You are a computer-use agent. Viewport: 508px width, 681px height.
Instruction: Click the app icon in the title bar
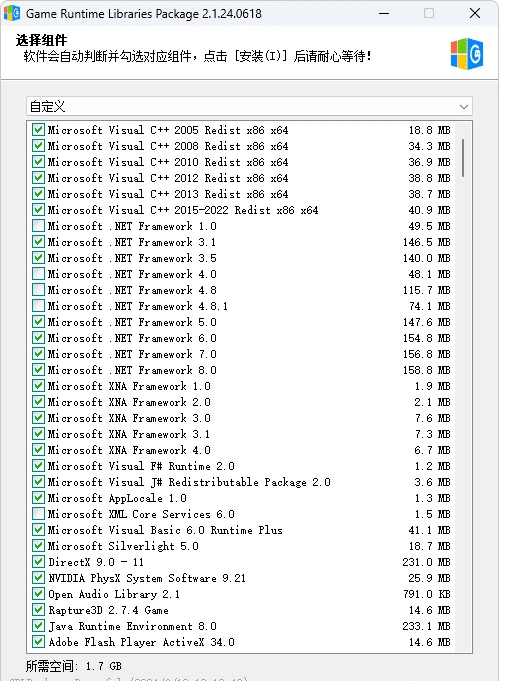(12, 13)
